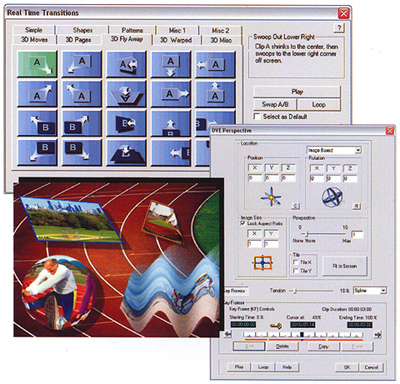This screenshot has height=384, width=400.
Task: Toggle the Lock Aspect Ratio checkbox
Action: pyautogui.click(x=243, y=223)
